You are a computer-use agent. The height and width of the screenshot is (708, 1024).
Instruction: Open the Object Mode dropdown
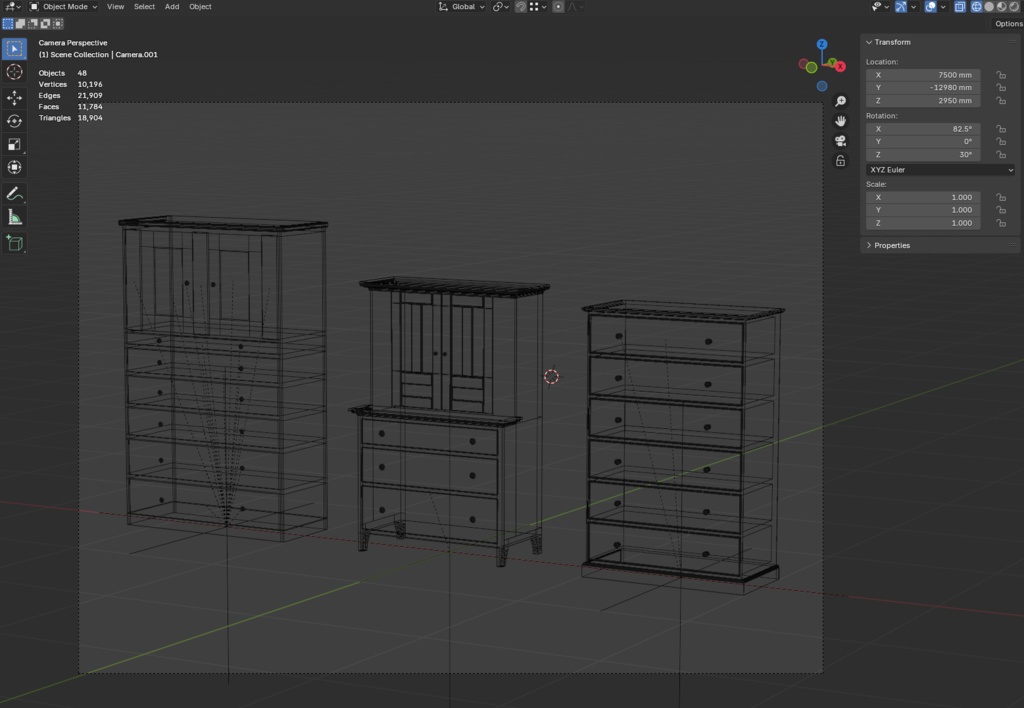63,7
